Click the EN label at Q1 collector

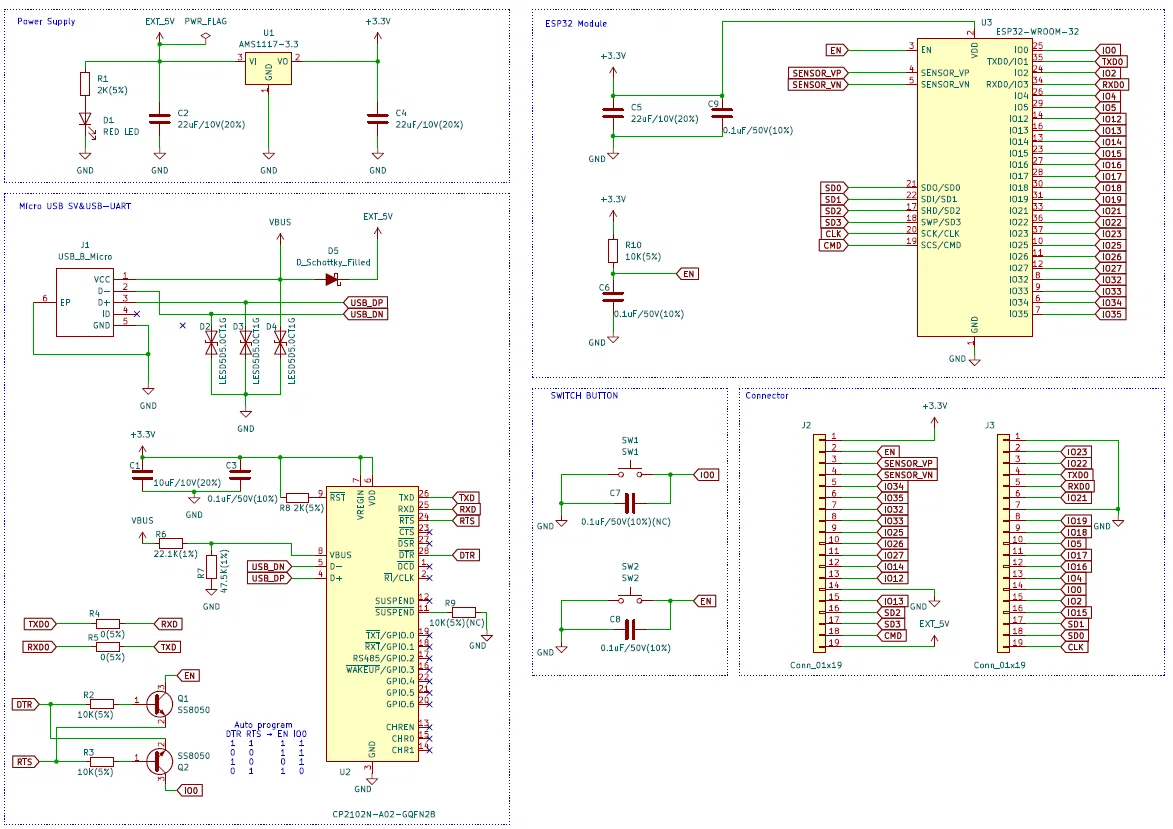(x=189, y=676)
